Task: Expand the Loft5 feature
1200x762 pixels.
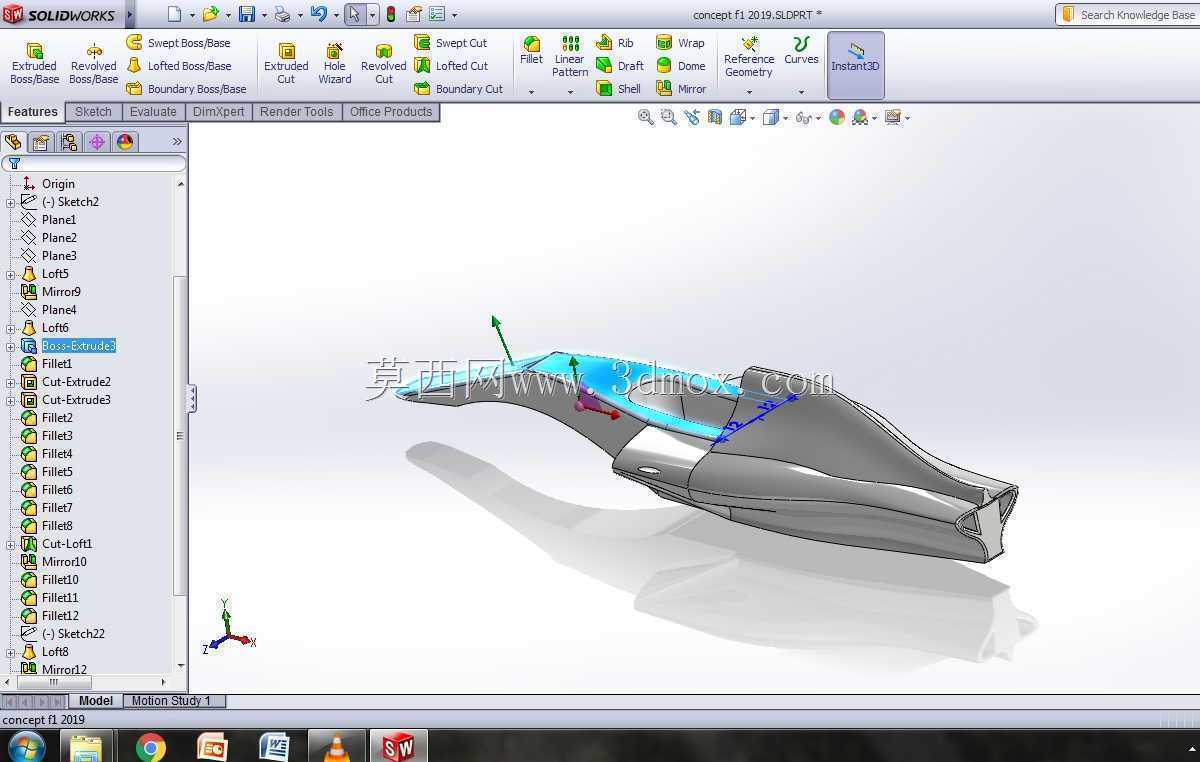Action: coord(11,274)
